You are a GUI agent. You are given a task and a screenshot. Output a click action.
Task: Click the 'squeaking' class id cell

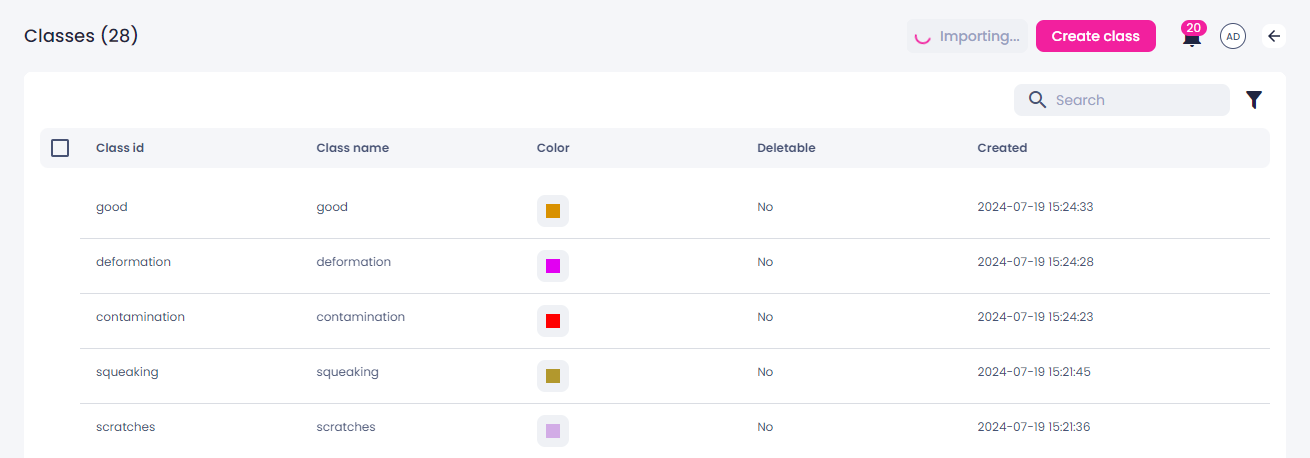click(127, 372)
